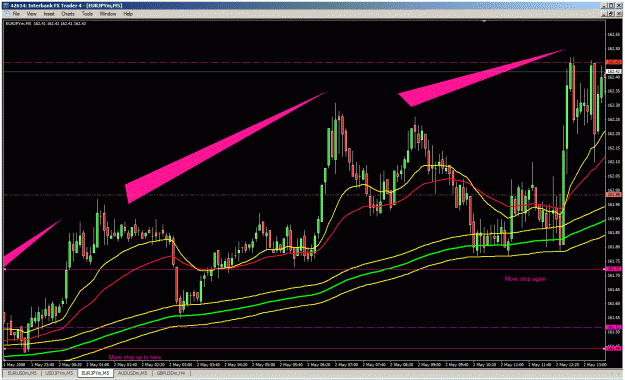This screenshot has height=380, width=625.
Task: Open the View menu
Action: [x=31, y=14]
